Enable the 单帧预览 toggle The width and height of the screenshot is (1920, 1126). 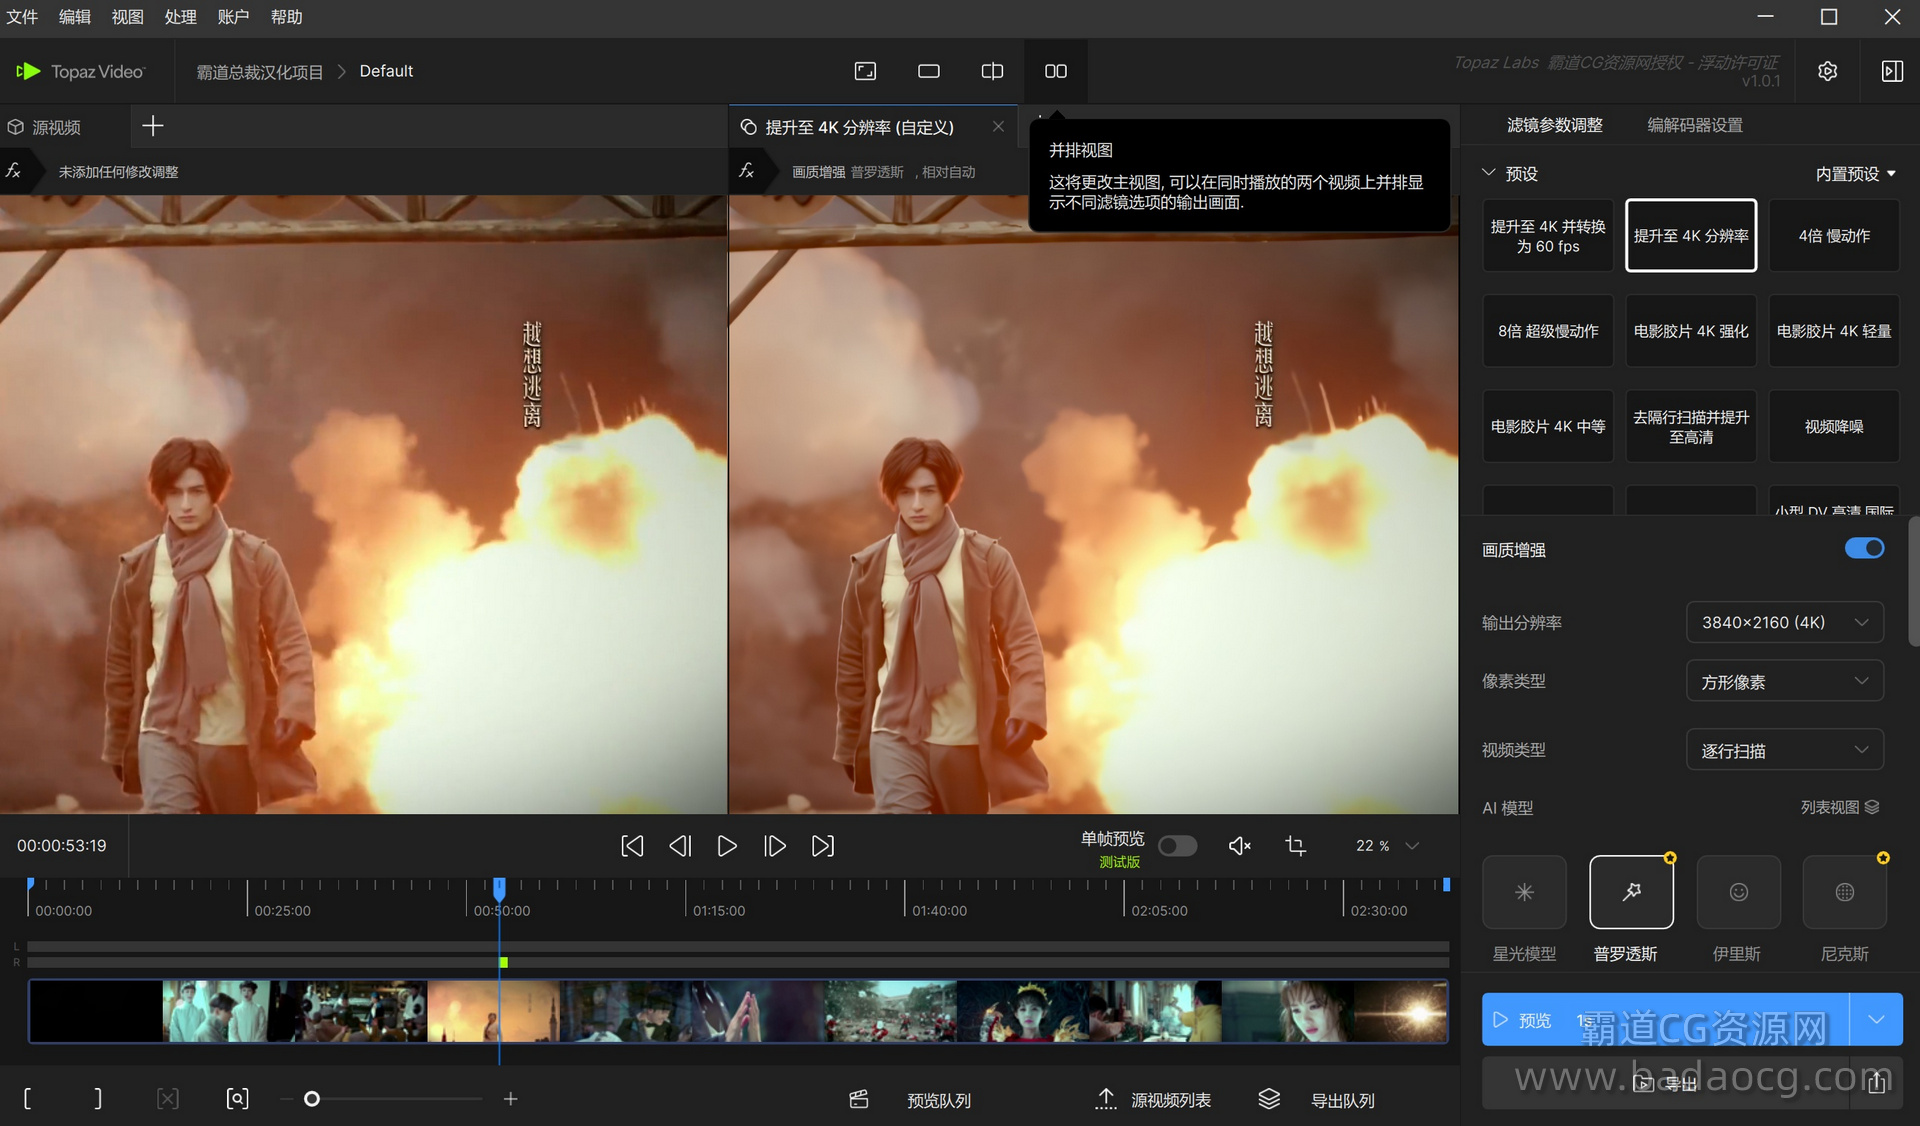click(1177, 846)
